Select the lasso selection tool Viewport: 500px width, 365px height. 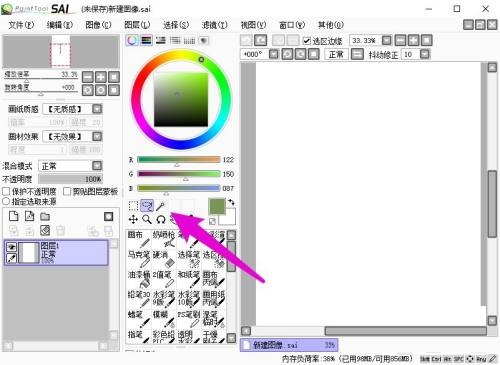(x=147, y=206)
